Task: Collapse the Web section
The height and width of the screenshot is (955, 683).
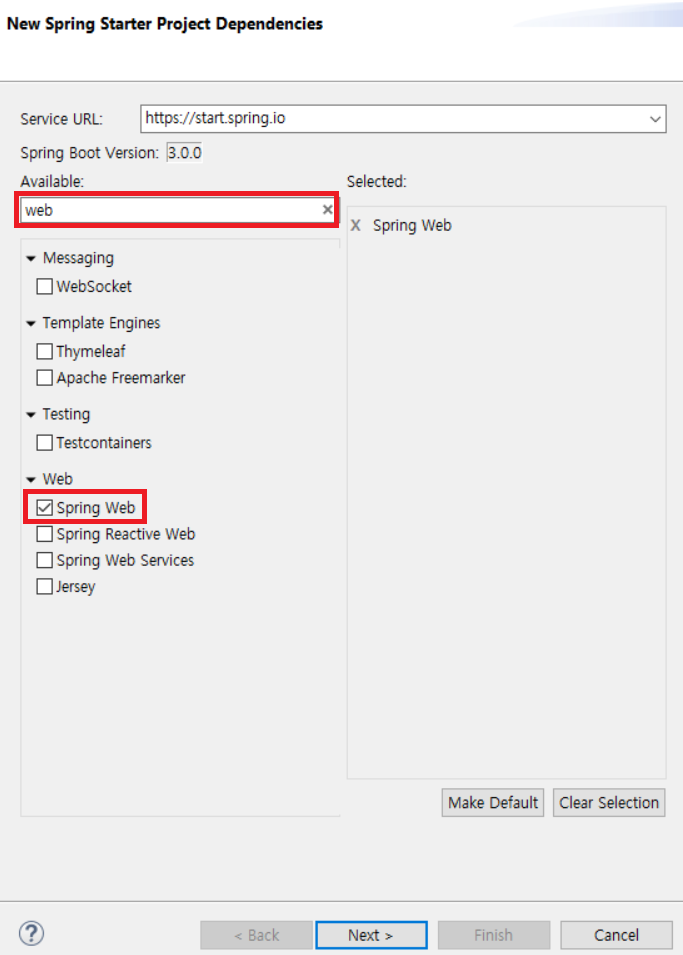Action: pyautogui.click(x=31, y=479)
